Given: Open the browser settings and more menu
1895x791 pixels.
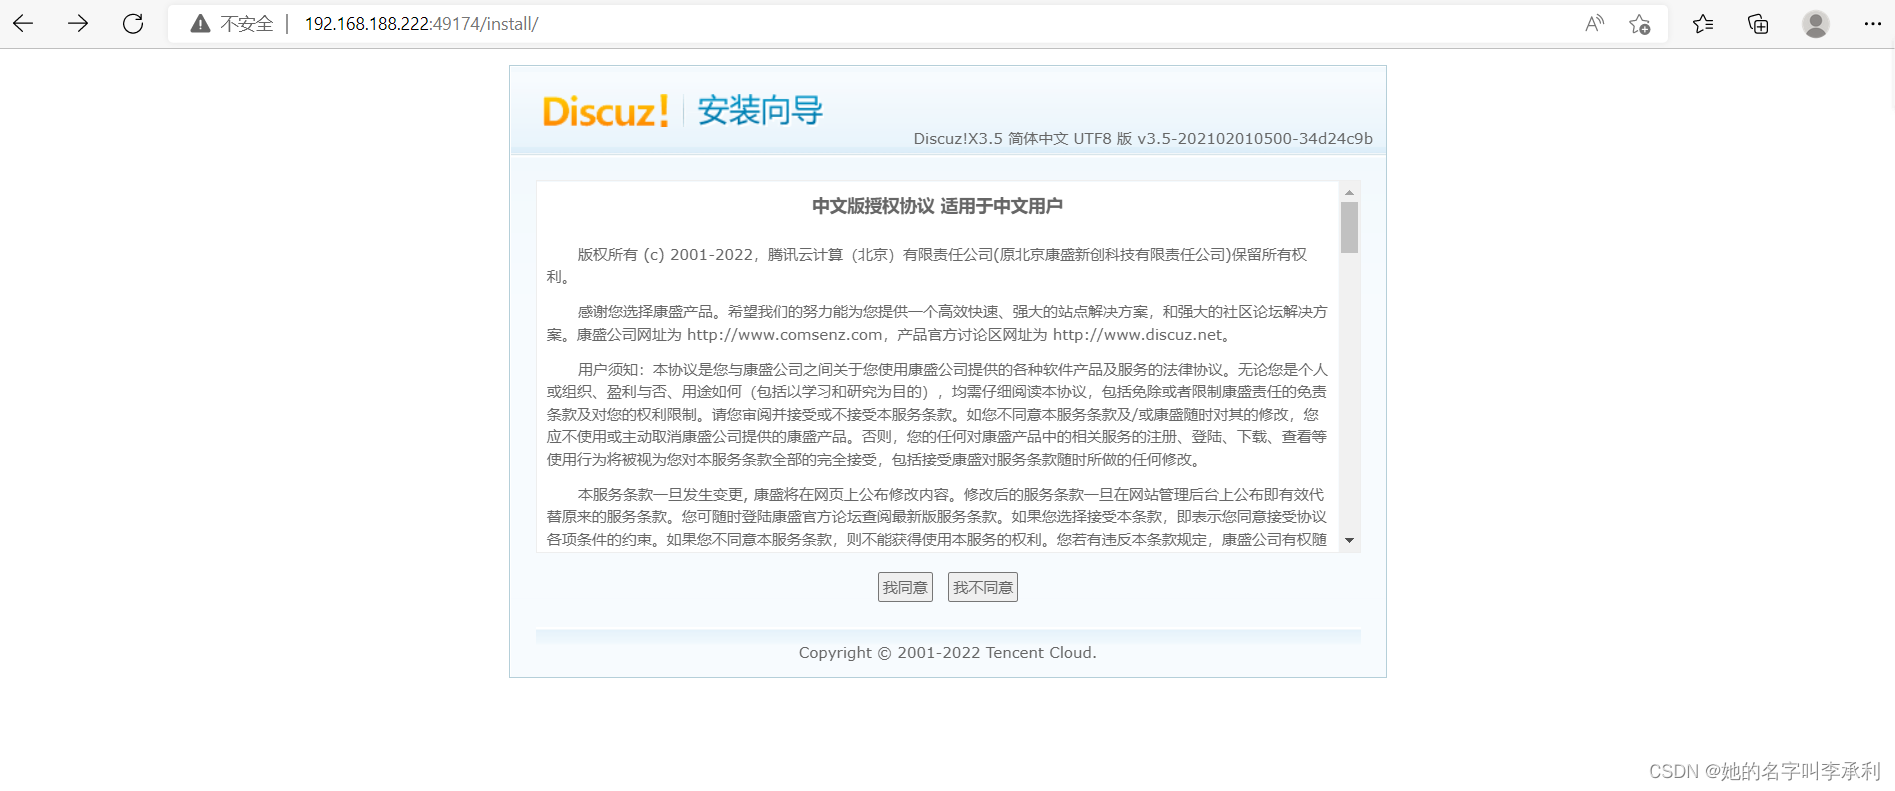Looking at the screenshot, I should pyautogui.click(x=1872, y=24).
